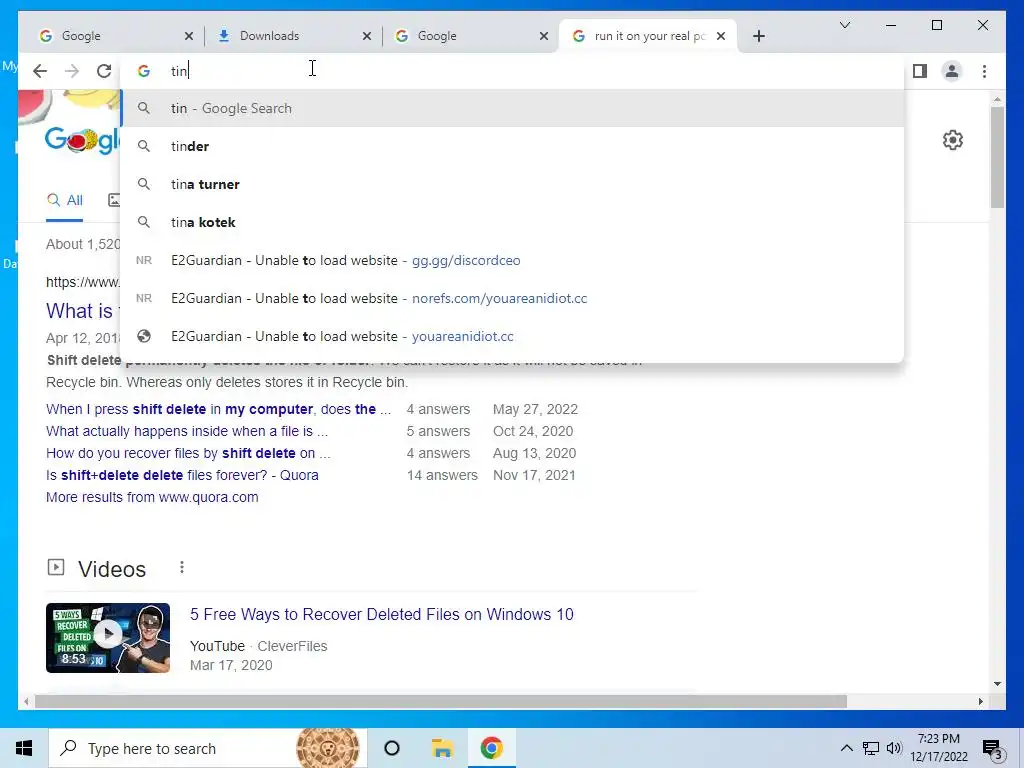Go back using the browser back arrow
Viewport: 1024px width, 768px height.
pos(40,71)
